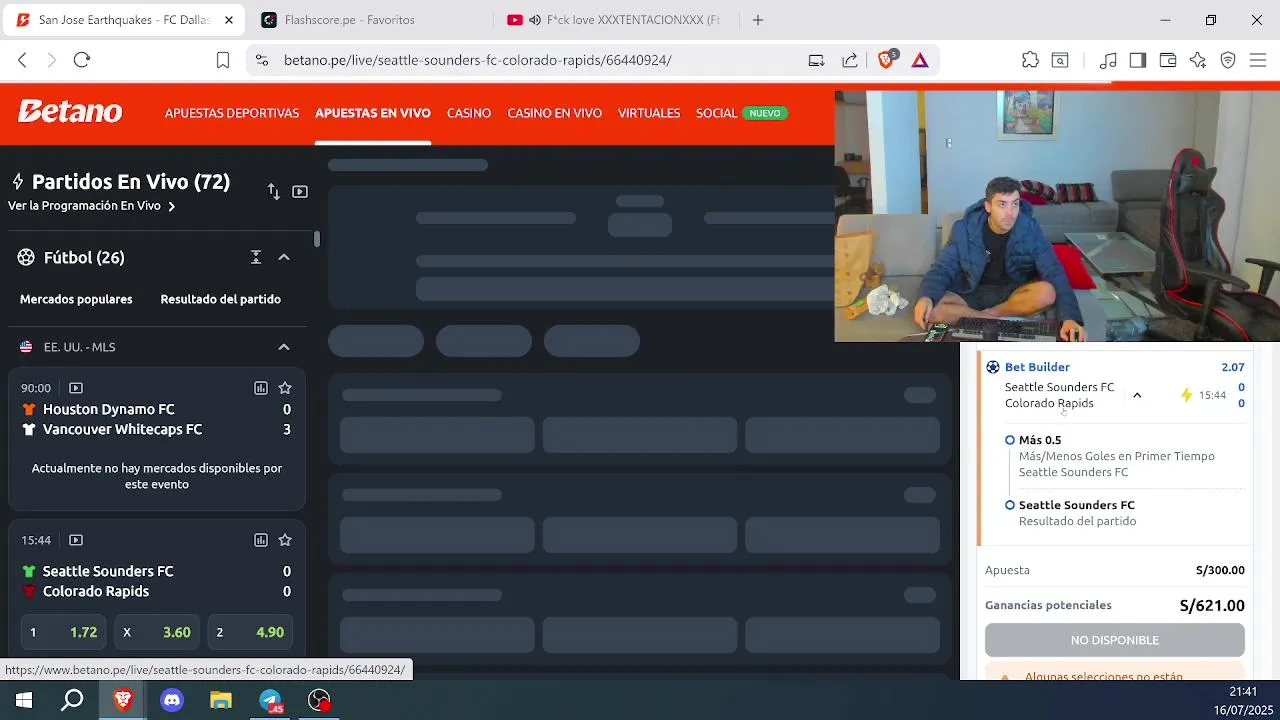Reload the current page
Image resolution: width=1280 pixels, height=720 pixels.
82,60
